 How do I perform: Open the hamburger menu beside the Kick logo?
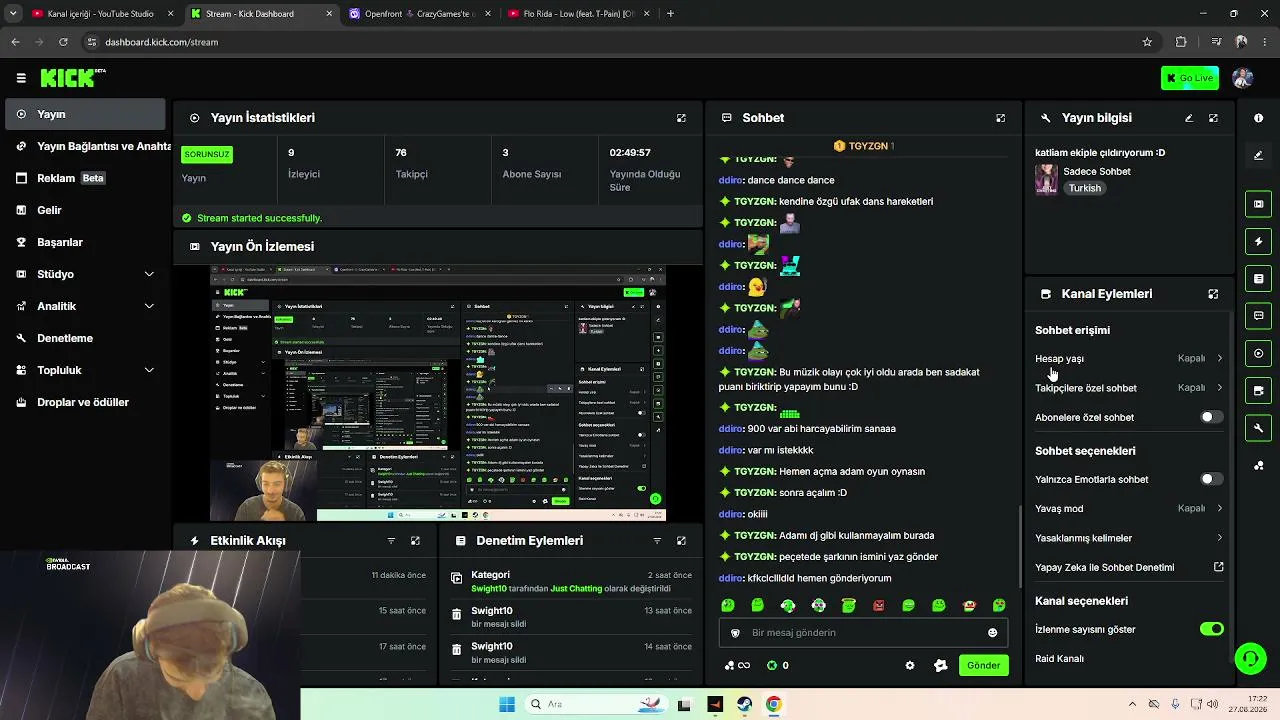click(21, 78)
